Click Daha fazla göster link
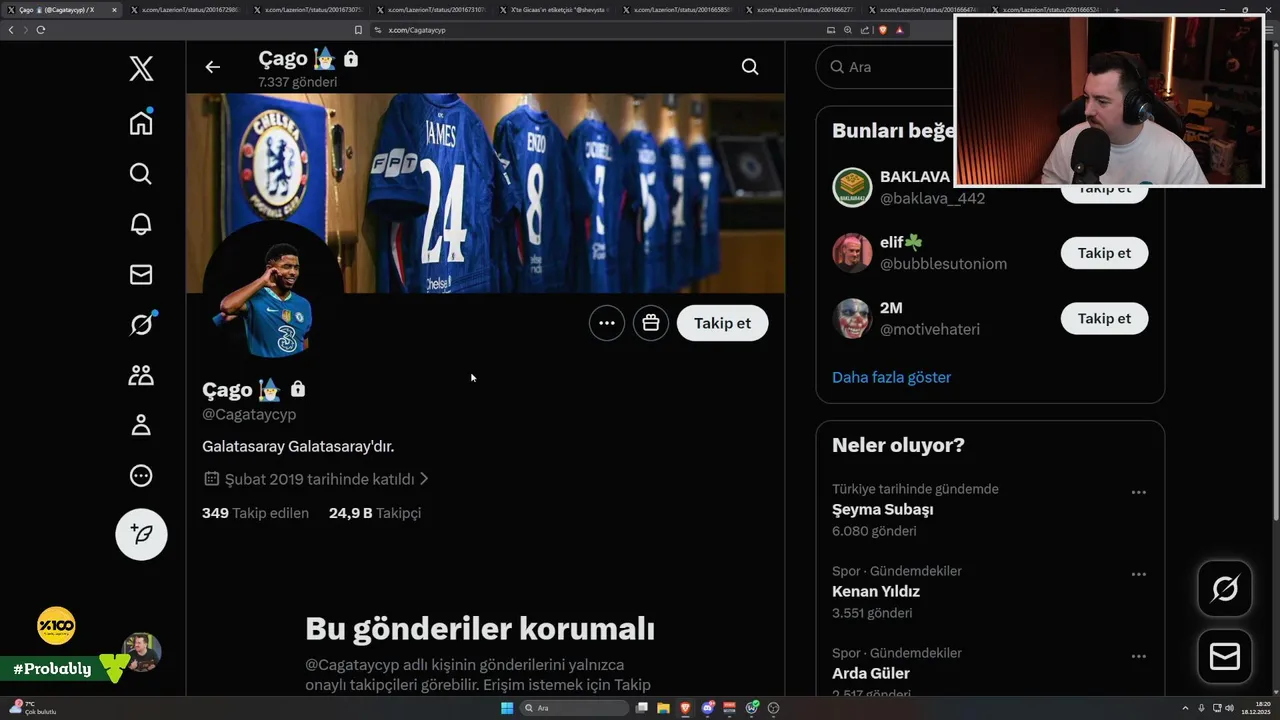The height and width of the screenshot is (720, 1280). pos(891,377)
